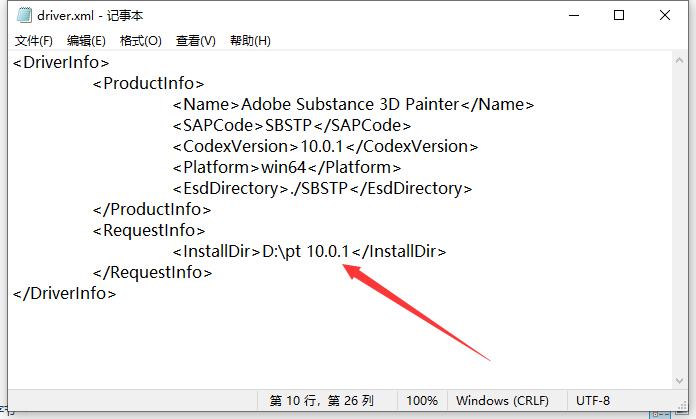The image size is (696, 419).
Task: Open the 格式(O) menu
Action: tap(140, 41)
